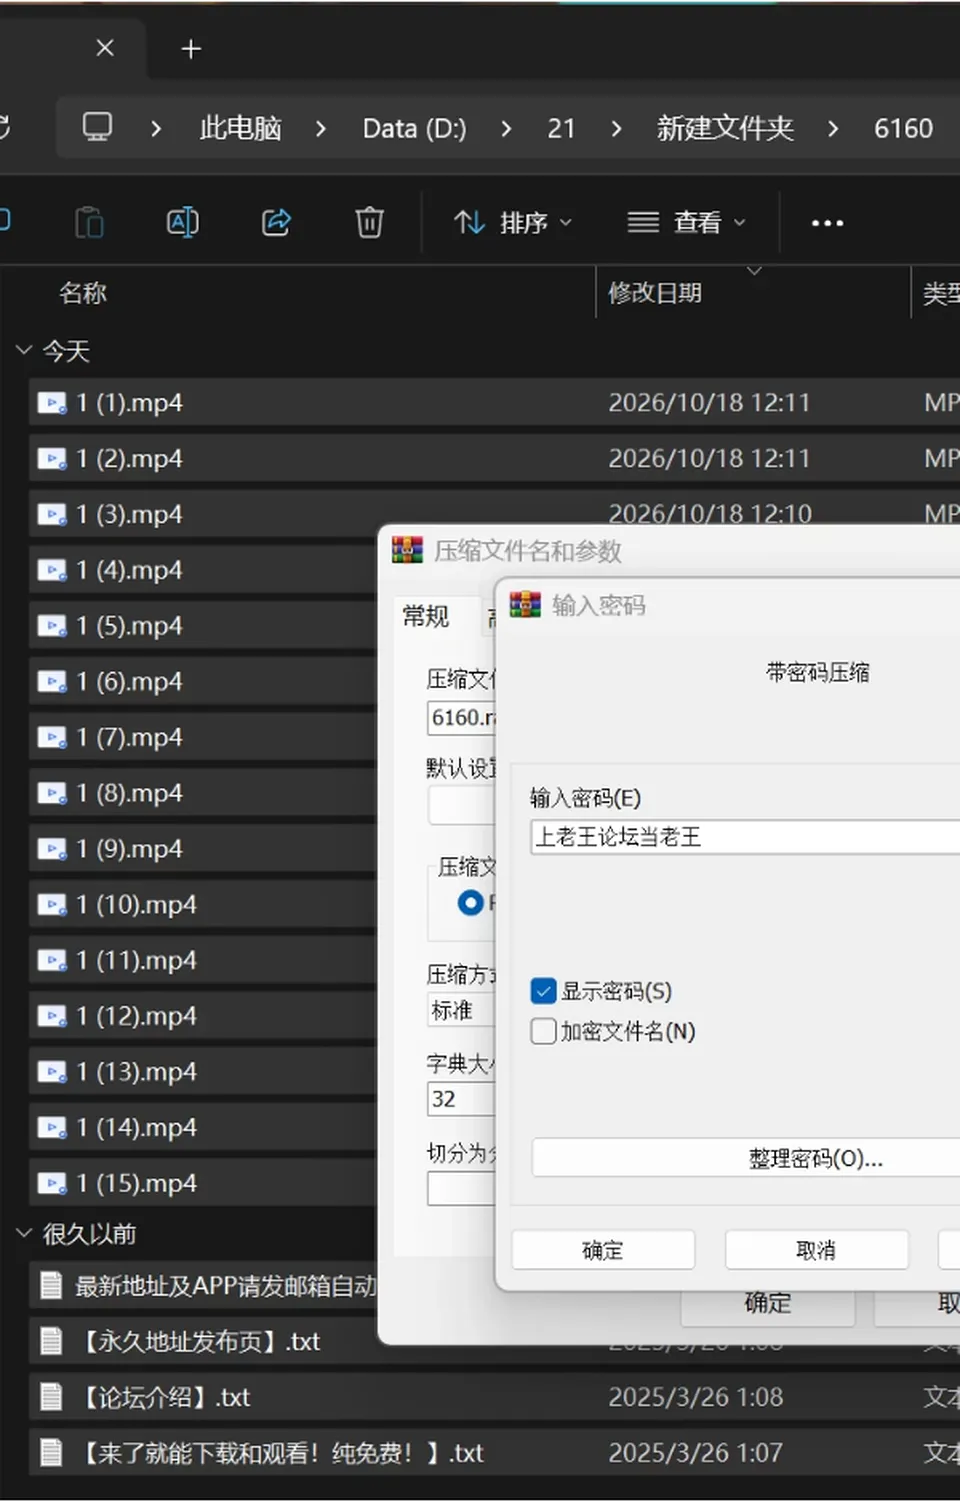Add a new Explorer tab with plus icon
Viewport: 960px width, 1502px height.
[x=190, y=49]
